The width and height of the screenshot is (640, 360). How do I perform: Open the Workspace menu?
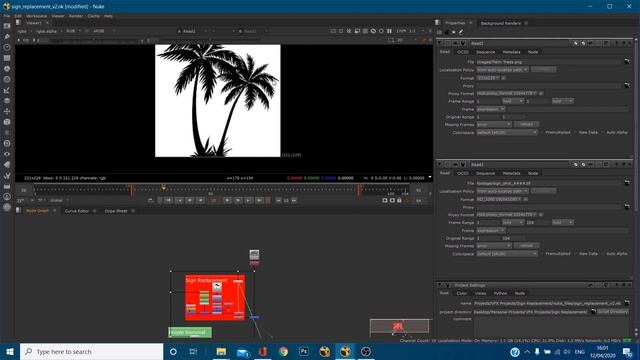pos(36,16)
